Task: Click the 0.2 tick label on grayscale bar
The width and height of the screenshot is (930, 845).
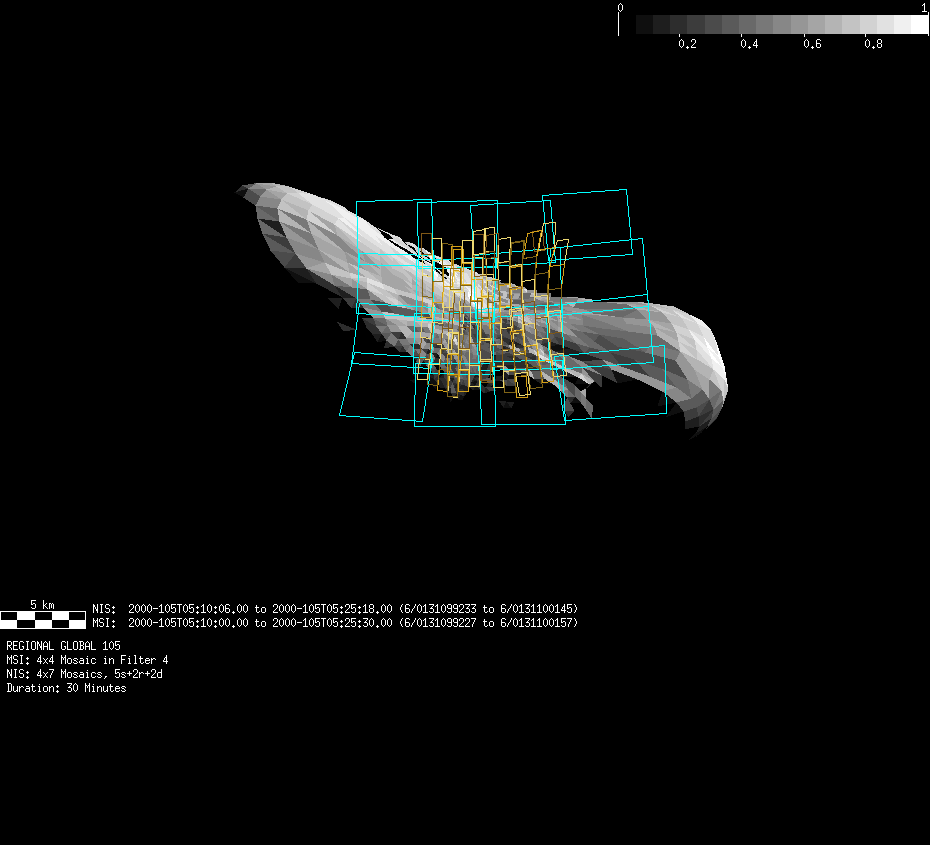Action: (687, 45)
